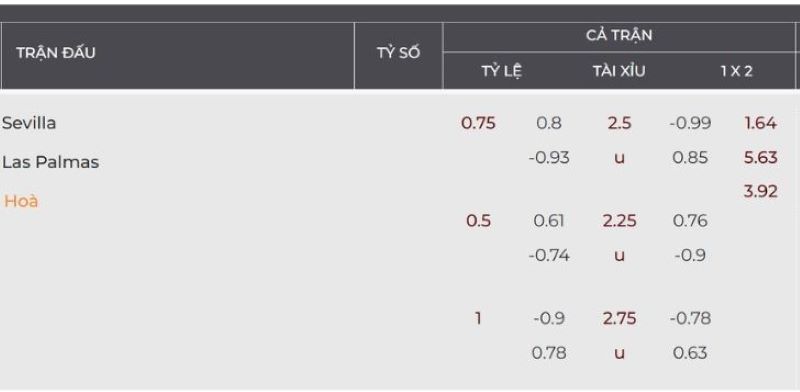This screenshot has width=800, height=392.
Task: Click the Las Palmas team name
Action: [51, 162]
